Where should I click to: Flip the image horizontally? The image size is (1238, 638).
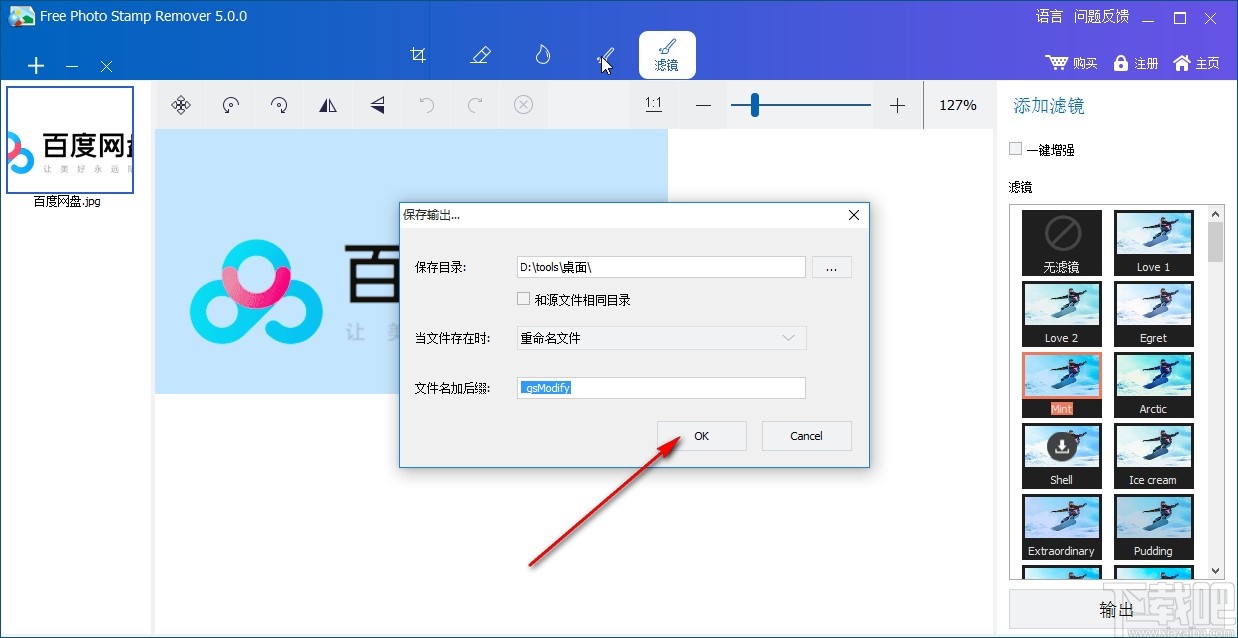point(328,105)
